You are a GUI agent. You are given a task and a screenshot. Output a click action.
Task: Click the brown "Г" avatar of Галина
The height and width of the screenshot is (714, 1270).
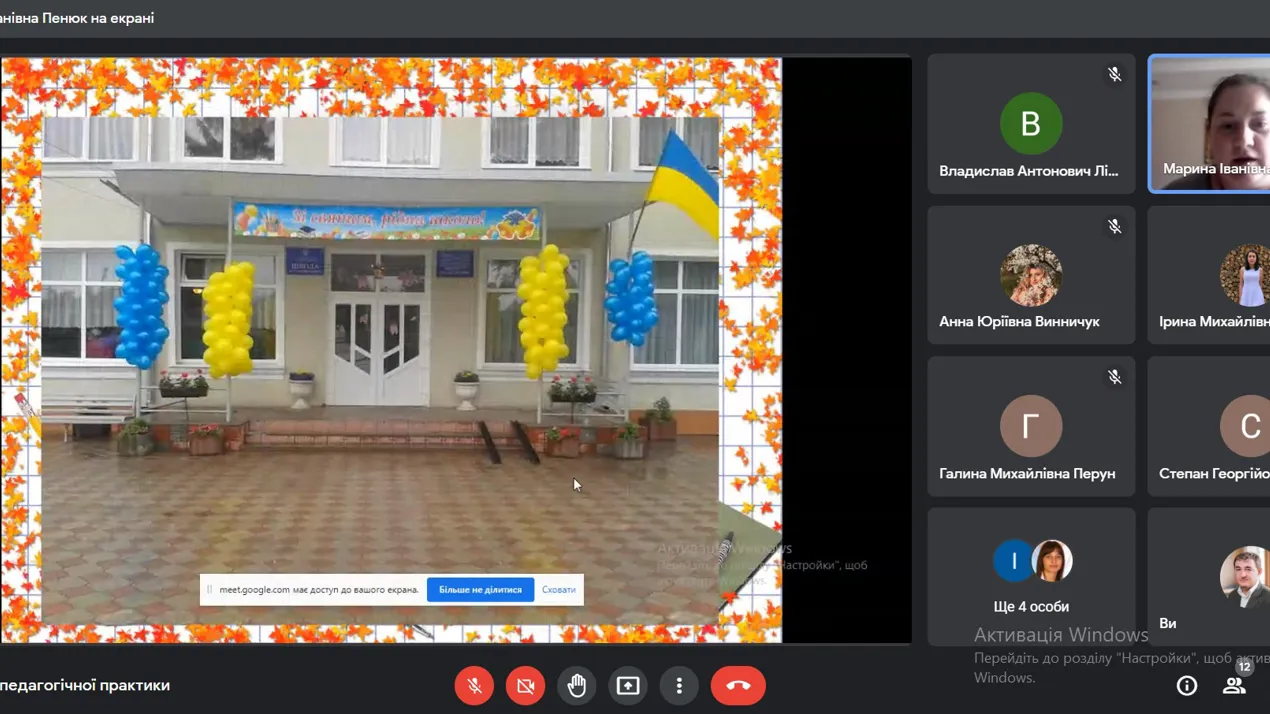click(x=1031, y=426)
